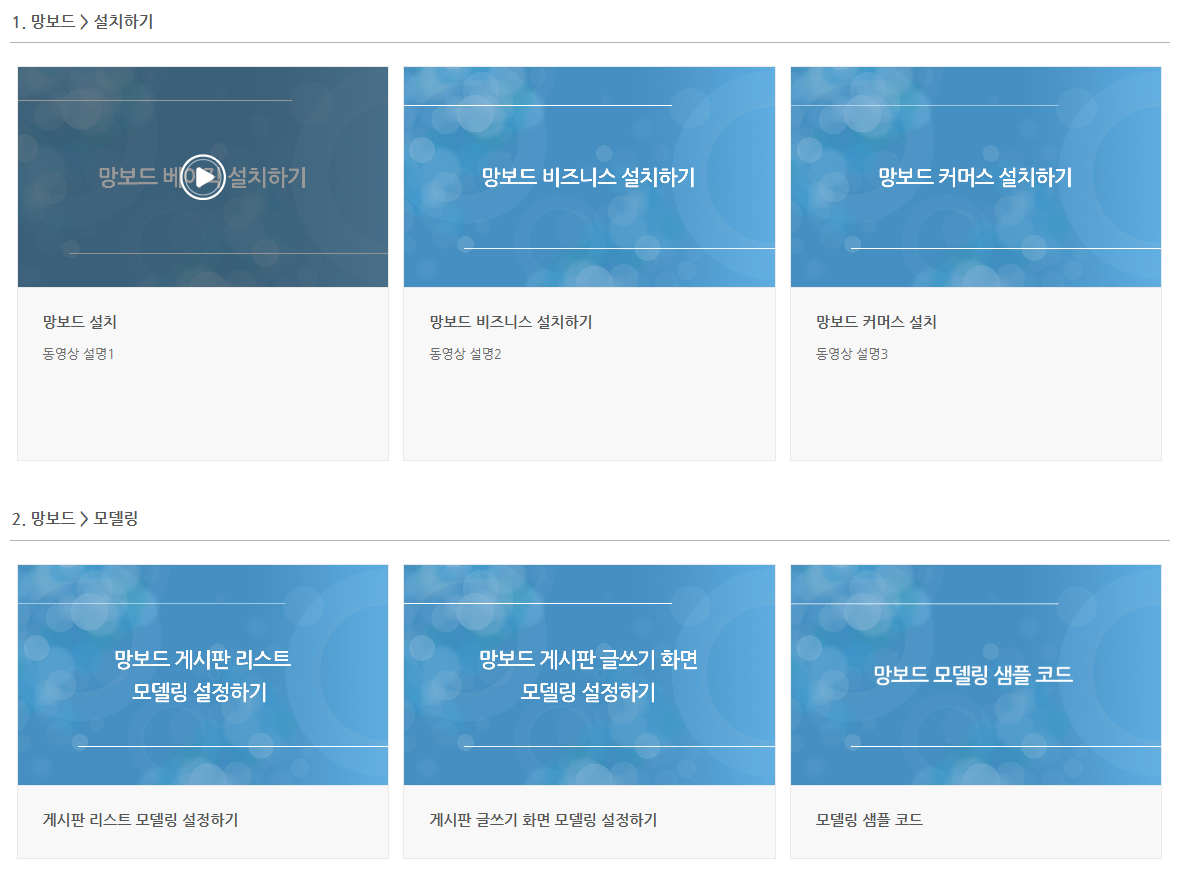The width and height of the screenshot is (1180, 870).
Task: Open the 망보드 게시판 글쓰기 화면 모델링 설정하기 thumbnail
Action: 589,674
